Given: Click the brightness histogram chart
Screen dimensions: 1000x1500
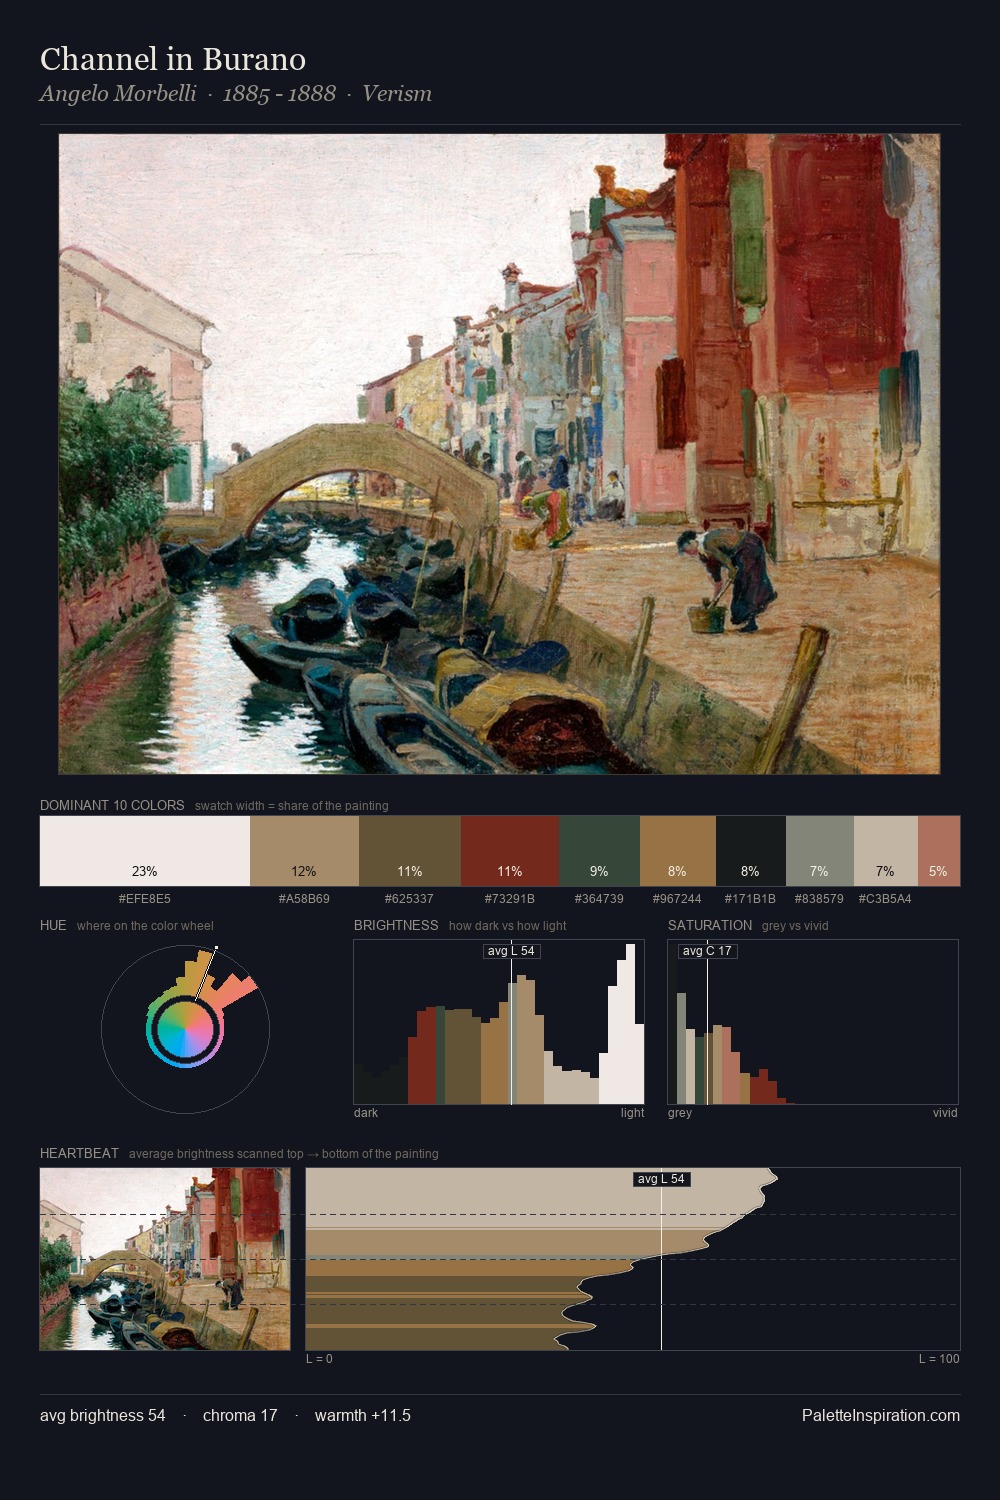Looking at the screenshot, I should pyautogui.click(x=499, y=1022).
